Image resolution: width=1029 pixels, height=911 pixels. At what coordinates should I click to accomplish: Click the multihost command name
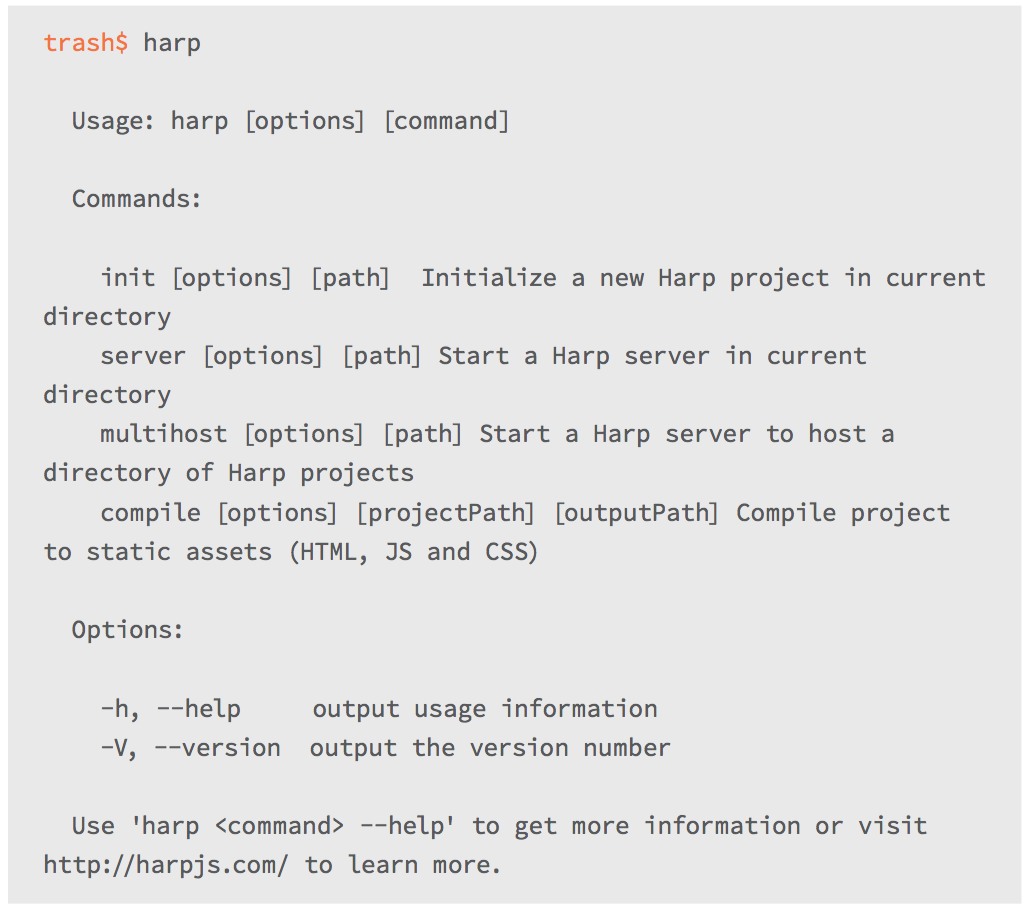click(x=163, y=434)
